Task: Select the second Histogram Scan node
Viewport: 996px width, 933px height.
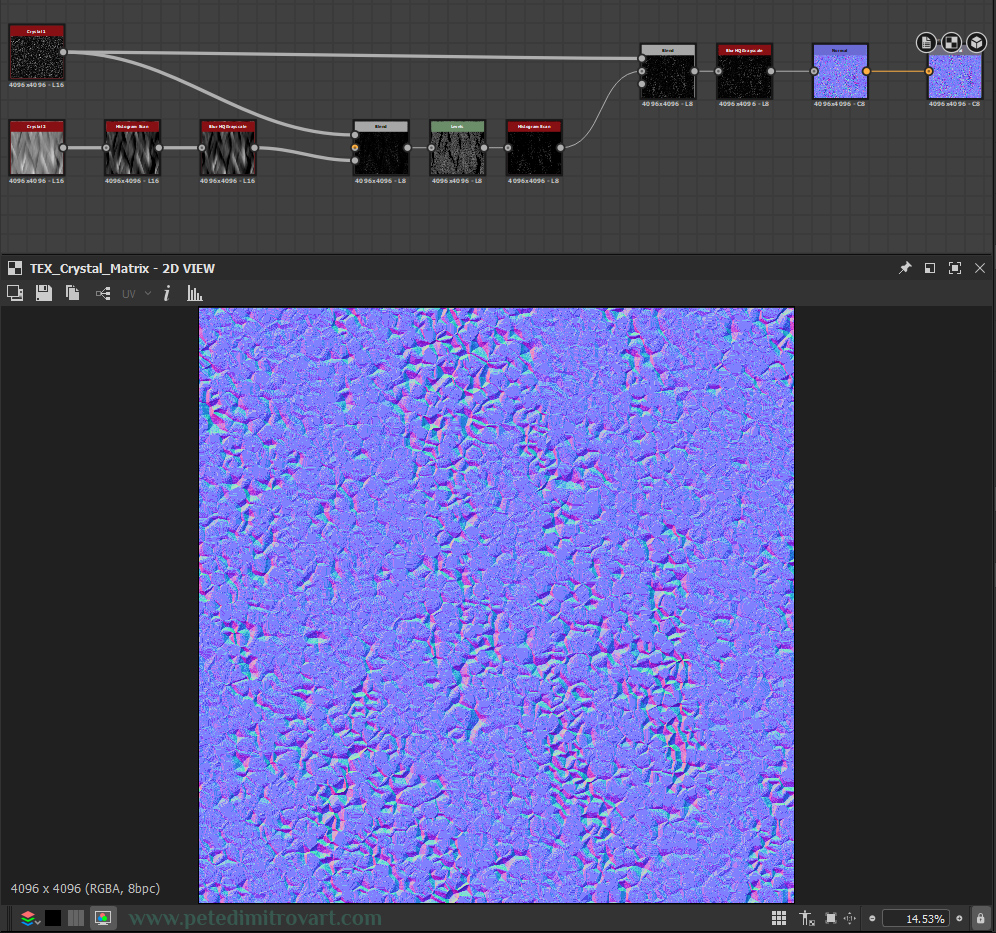Action: pyautogui.click(x=534, y=148)
